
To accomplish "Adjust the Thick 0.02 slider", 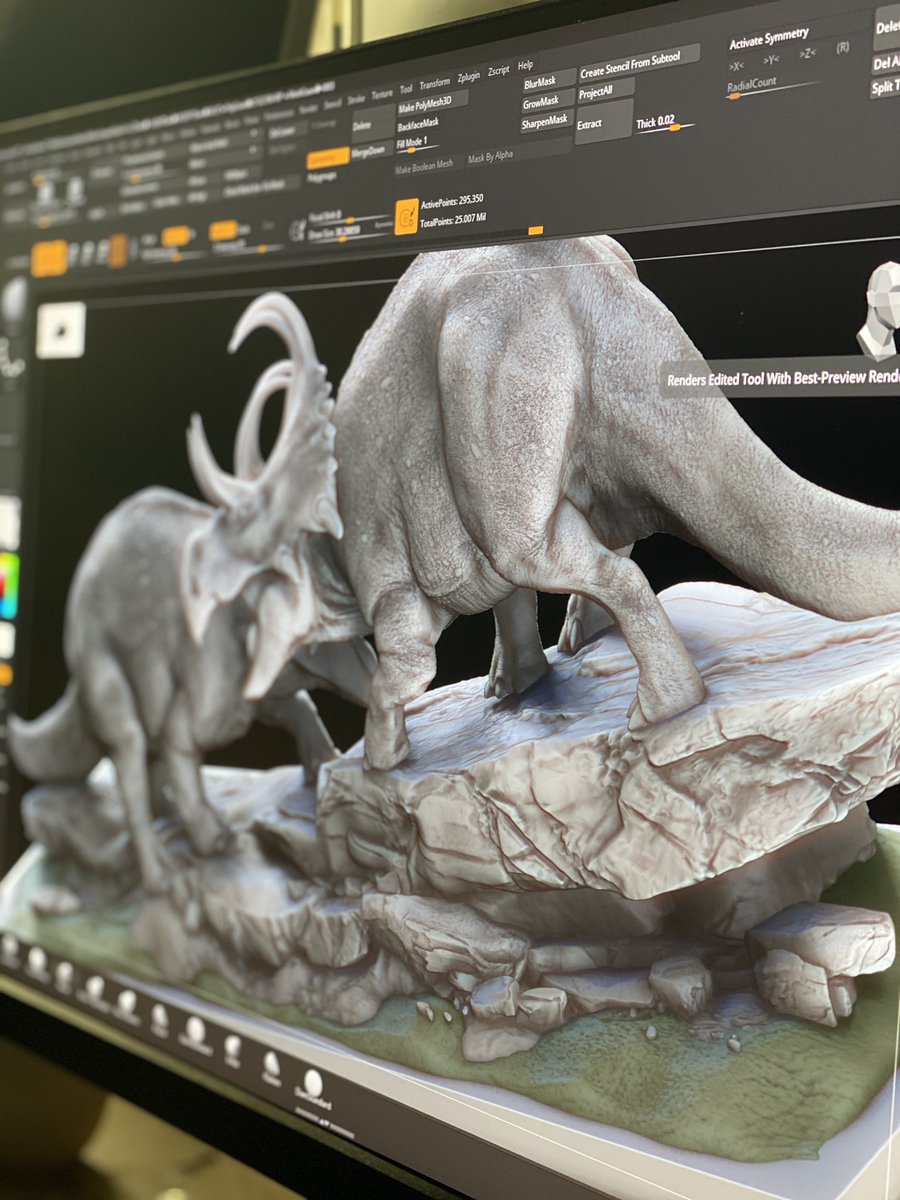I will [x=666, y=124].
